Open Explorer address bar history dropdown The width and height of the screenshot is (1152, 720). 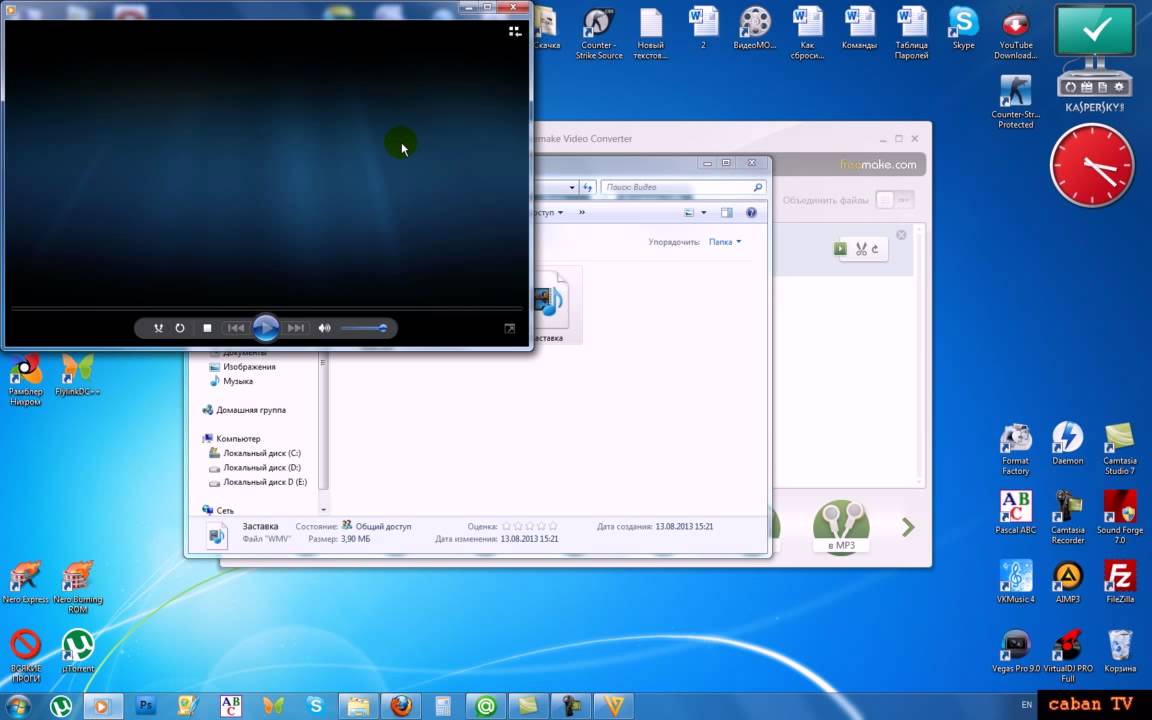tap(572, 187)
